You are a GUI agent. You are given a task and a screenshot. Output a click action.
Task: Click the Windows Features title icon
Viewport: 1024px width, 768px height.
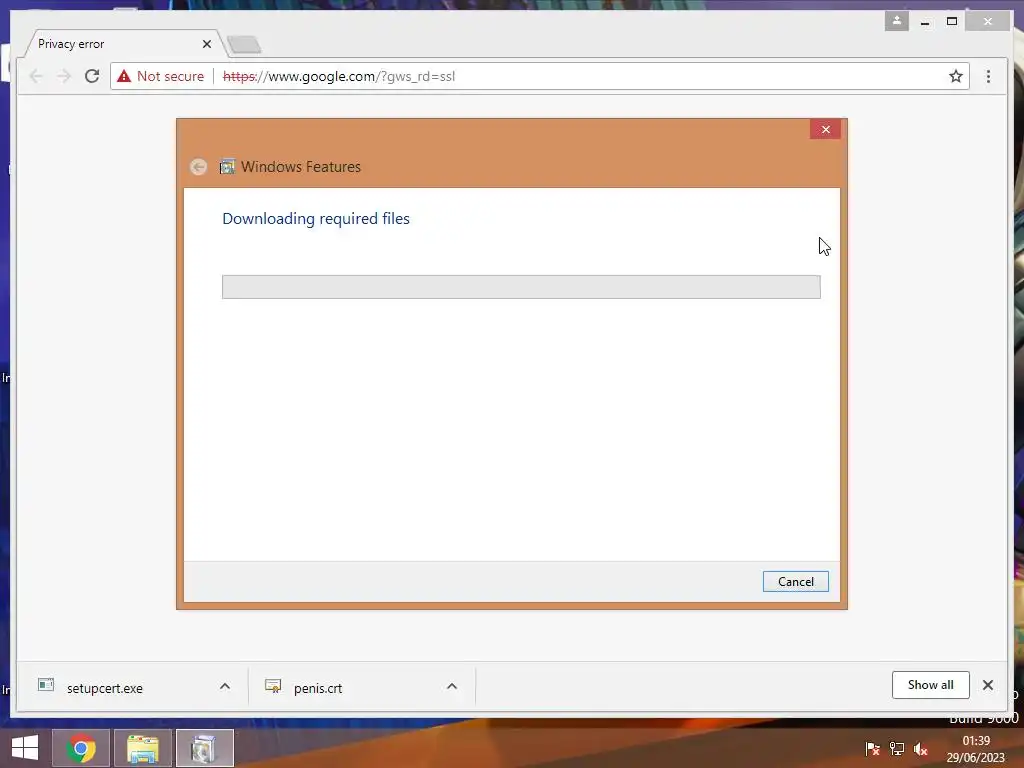coord(227,167)
